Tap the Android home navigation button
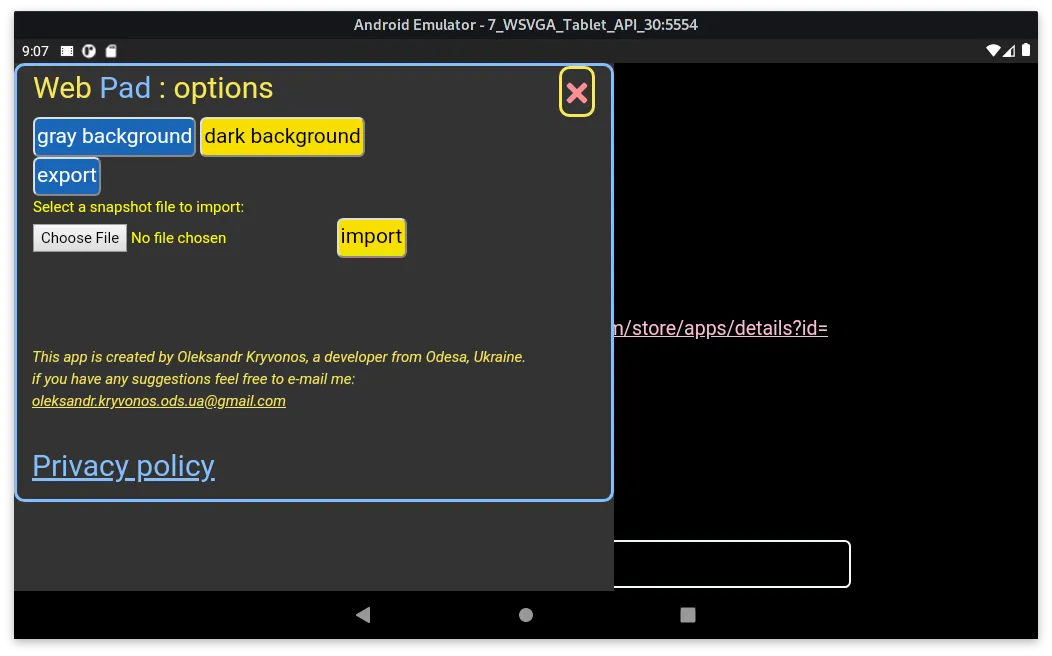Image resolution: width=1052 pixels, height=656 pixels. click(526, 615)
